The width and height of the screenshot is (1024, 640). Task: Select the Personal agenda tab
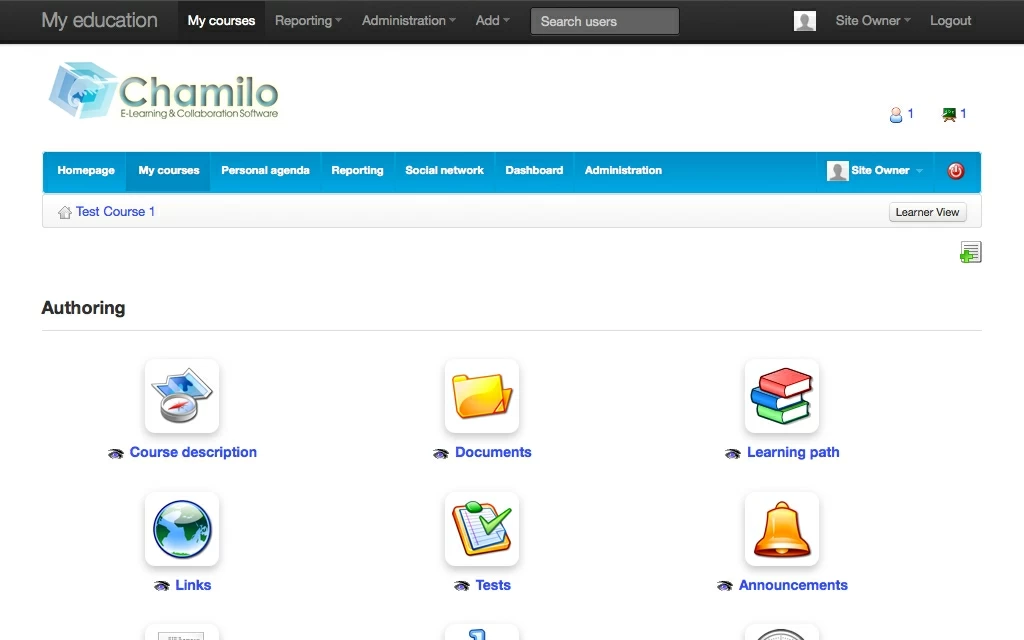tap(265, 171)
